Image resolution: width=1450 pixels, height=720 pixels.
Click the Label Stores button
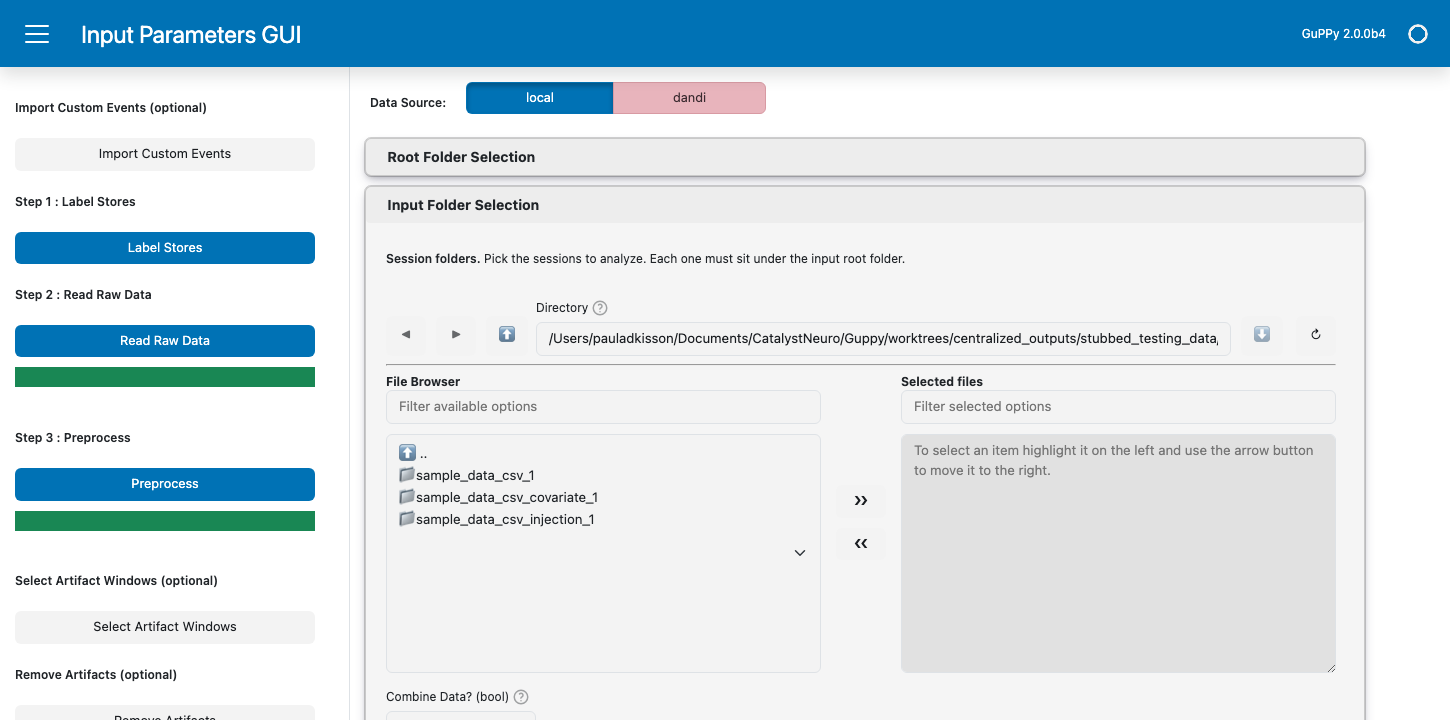tap(165, 248)
